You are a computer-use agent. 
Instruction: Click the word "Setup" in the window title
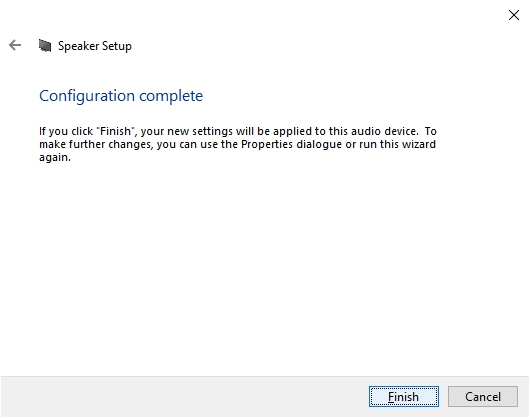click(117, 46)
